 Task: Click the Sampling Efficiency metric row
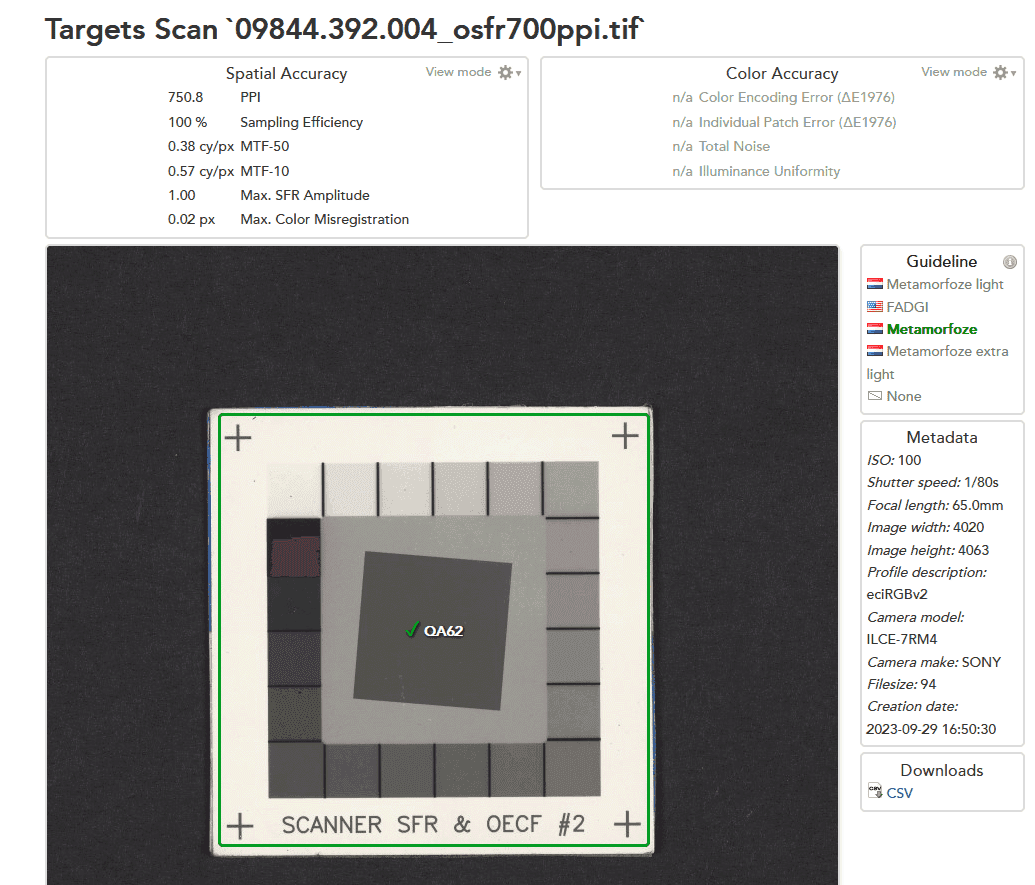tap(301, 122)
